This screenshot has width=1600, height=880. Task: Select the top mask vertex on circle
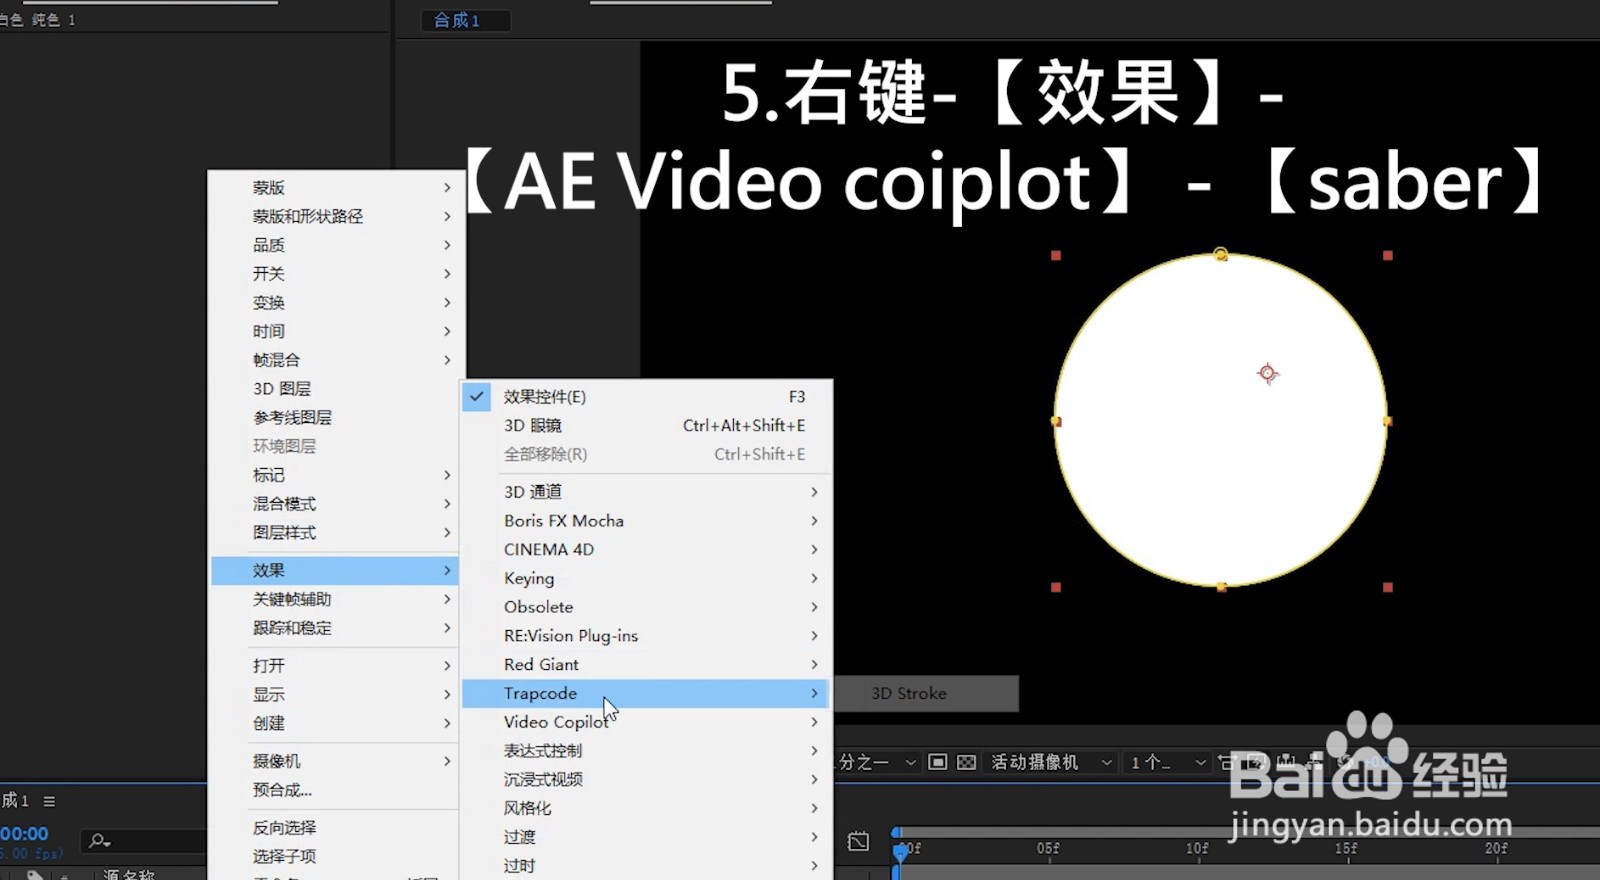1220,254
